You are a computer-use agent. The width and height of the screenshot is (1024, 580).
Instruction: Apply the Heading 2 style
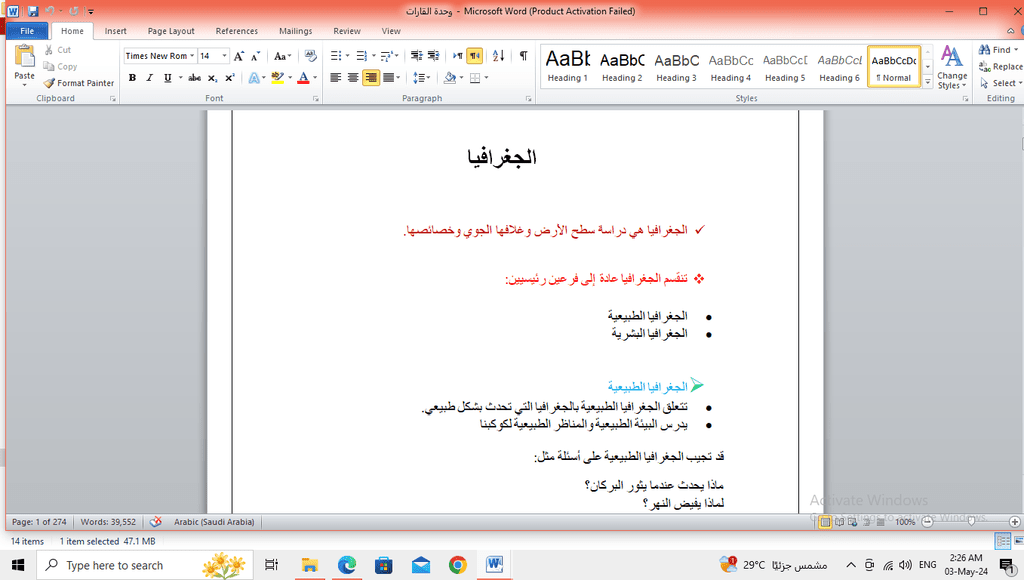(622, 66)
